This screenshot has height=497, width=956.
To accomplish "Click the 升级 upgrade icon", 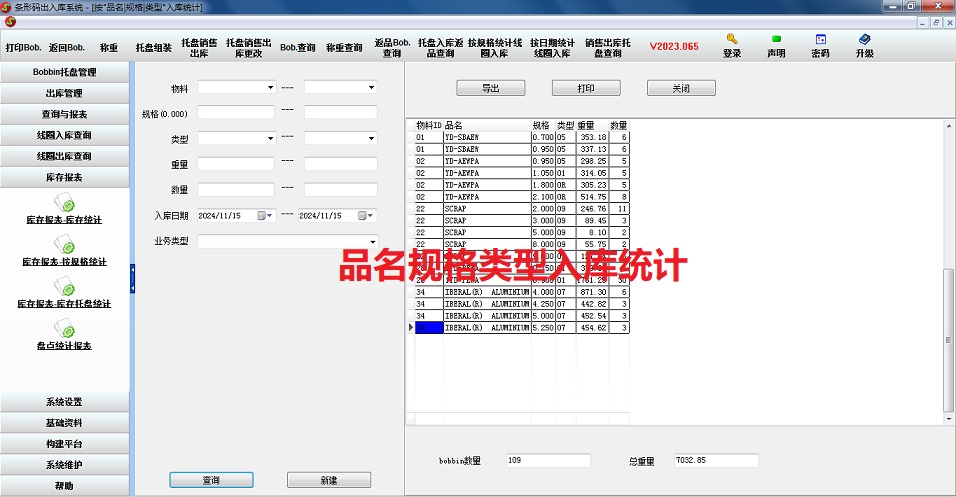I will click(x=864, y=41).
